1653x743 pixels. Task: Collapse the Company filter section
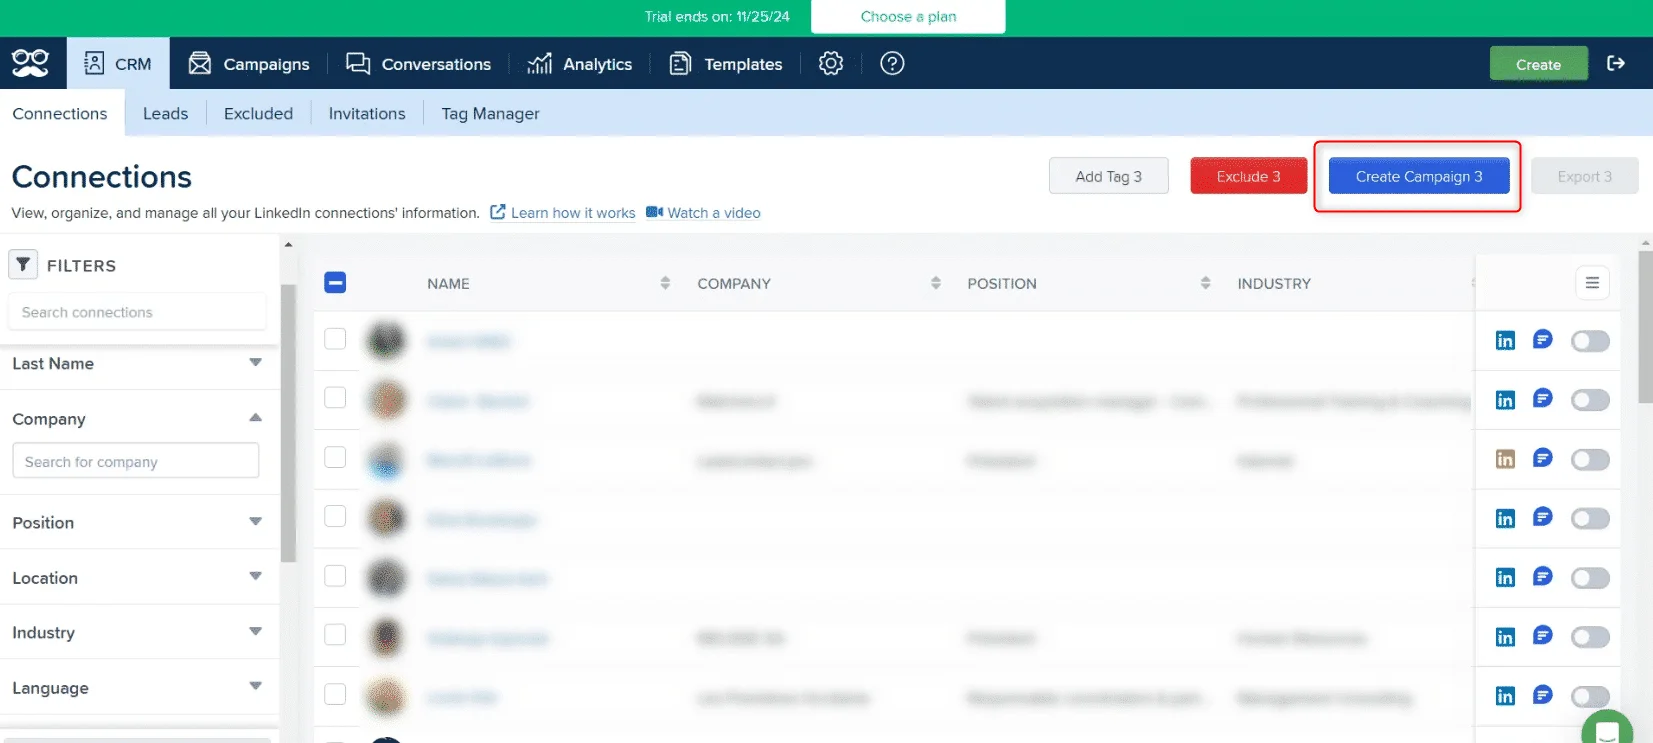pyautogui.click(x=256, y=417)
